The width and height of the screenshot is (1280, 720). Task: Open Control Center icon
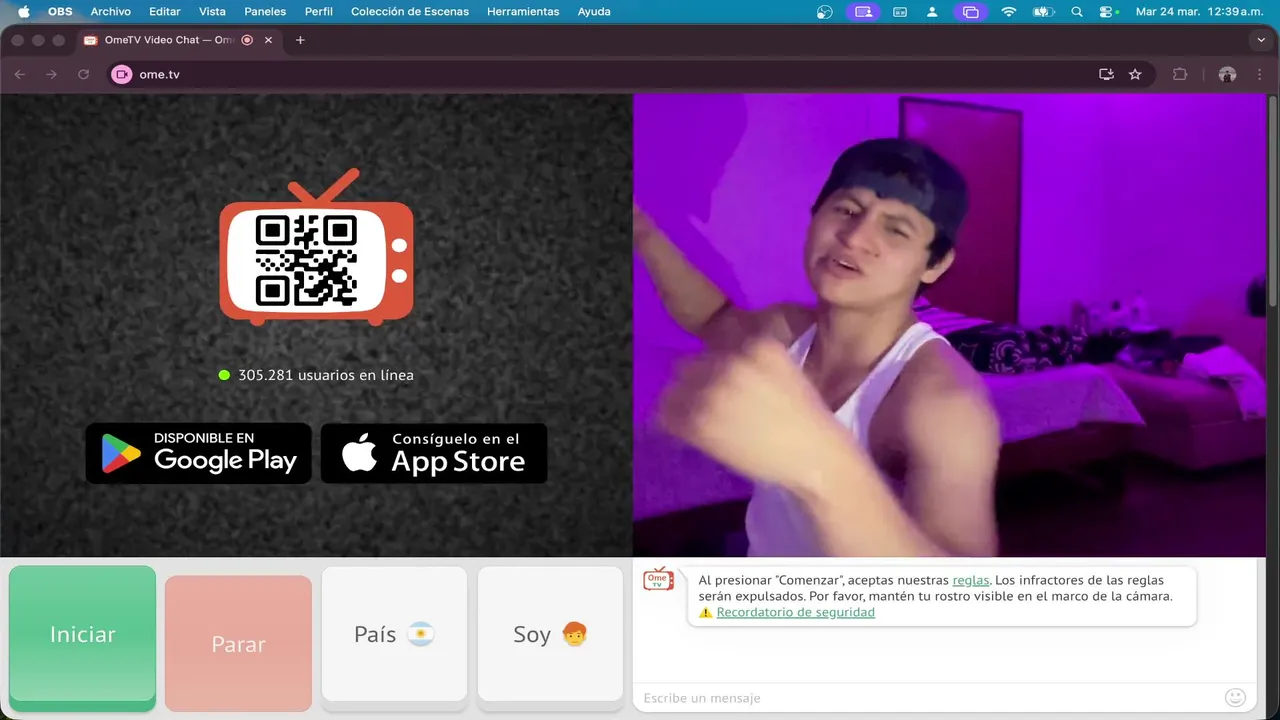(x=1108, y=12)
